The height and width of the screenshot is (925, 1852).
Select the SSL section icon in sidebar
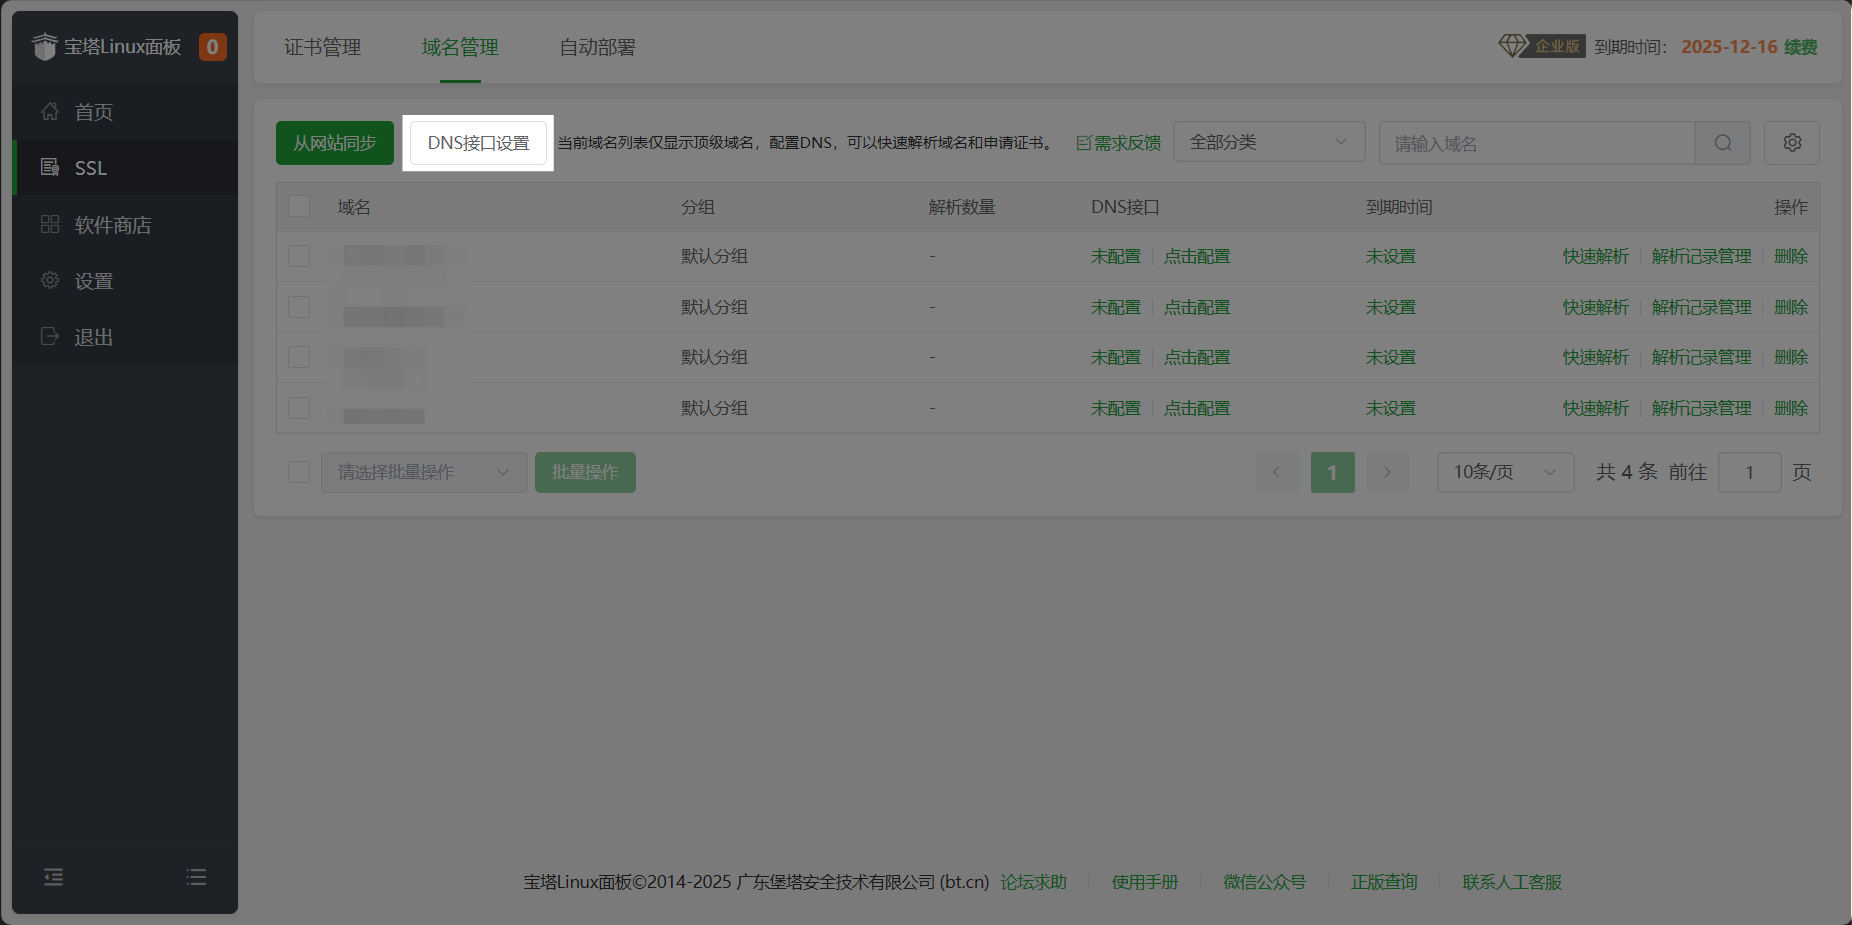pyautogui.click(x=50, y=167)
